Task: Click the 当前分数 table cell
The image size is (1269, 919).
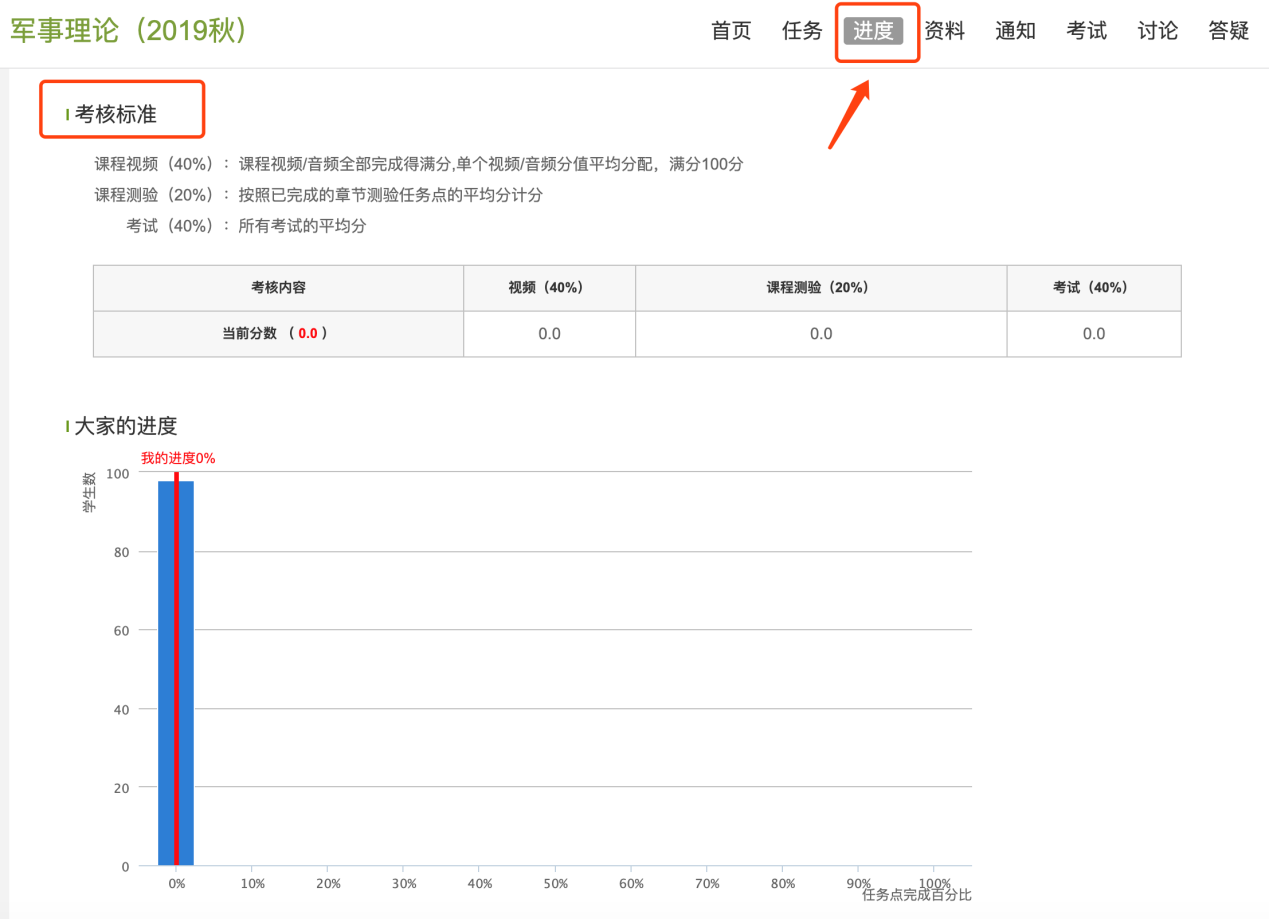Action: [x=277, y=334]
